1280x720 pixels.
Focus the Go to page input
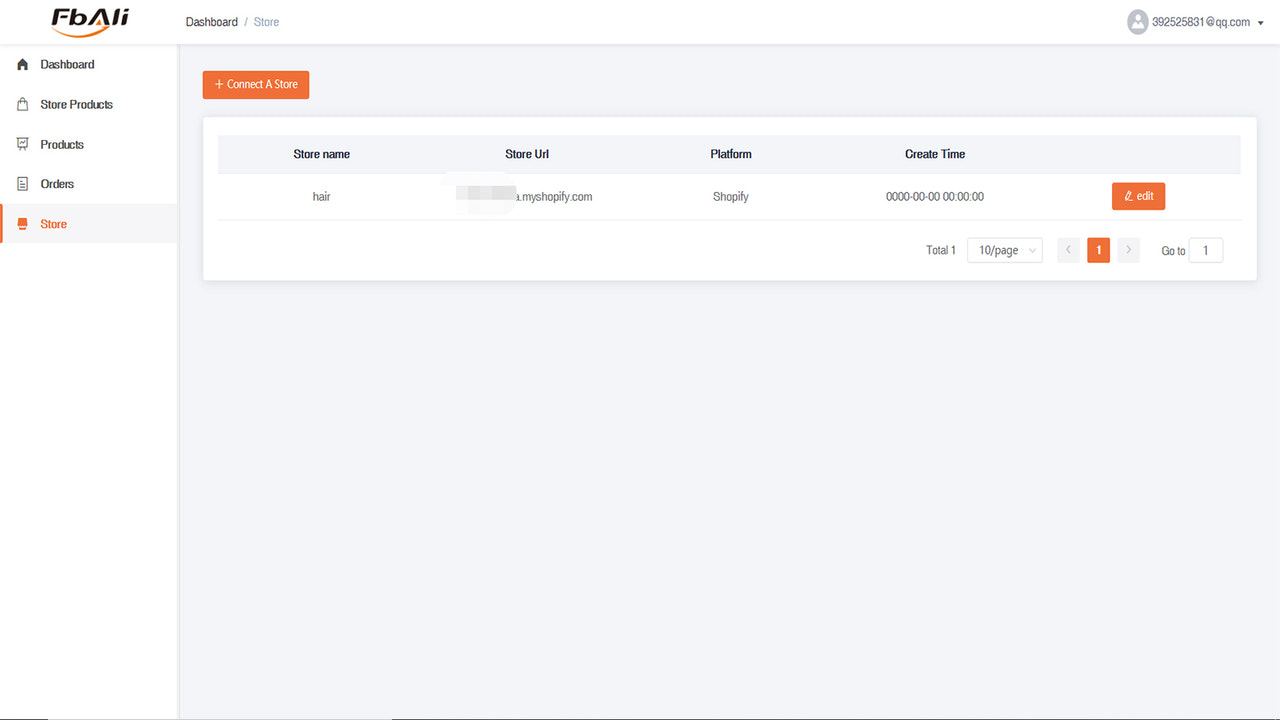(x=1206, y=250)
